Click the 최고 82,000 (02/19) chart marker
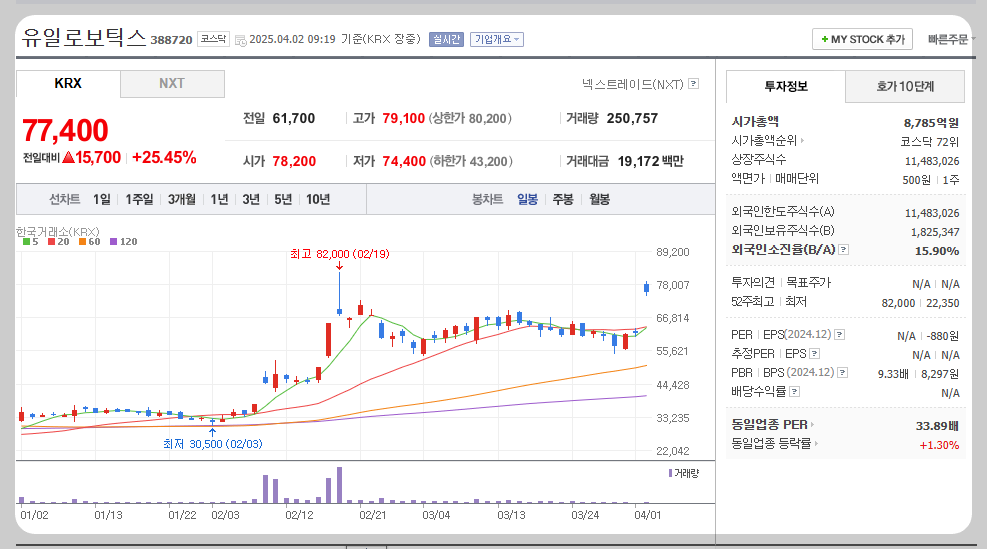The width and height of the screenshot is (987, 549). click(x=339, y=254)
